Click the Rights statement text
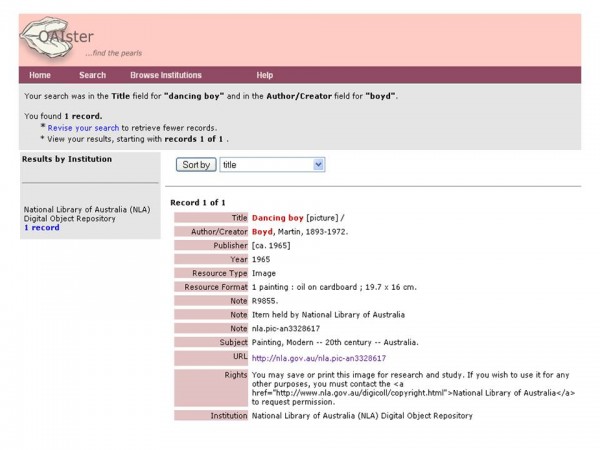The image size is (600, 450). [x=413, y=388]
